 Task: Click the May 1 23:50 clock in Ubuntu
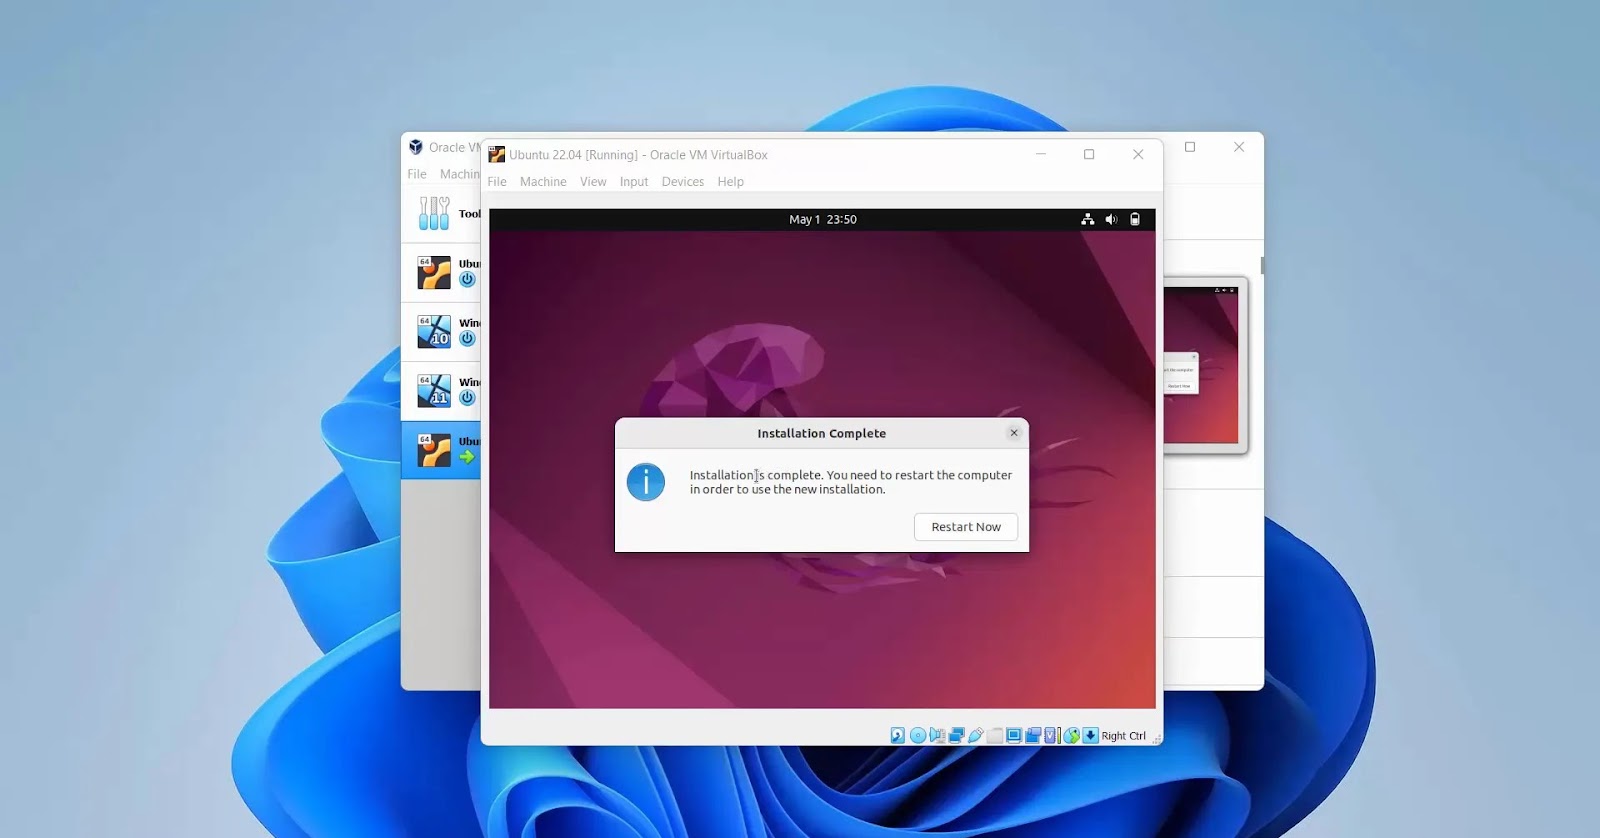point(823,219)
